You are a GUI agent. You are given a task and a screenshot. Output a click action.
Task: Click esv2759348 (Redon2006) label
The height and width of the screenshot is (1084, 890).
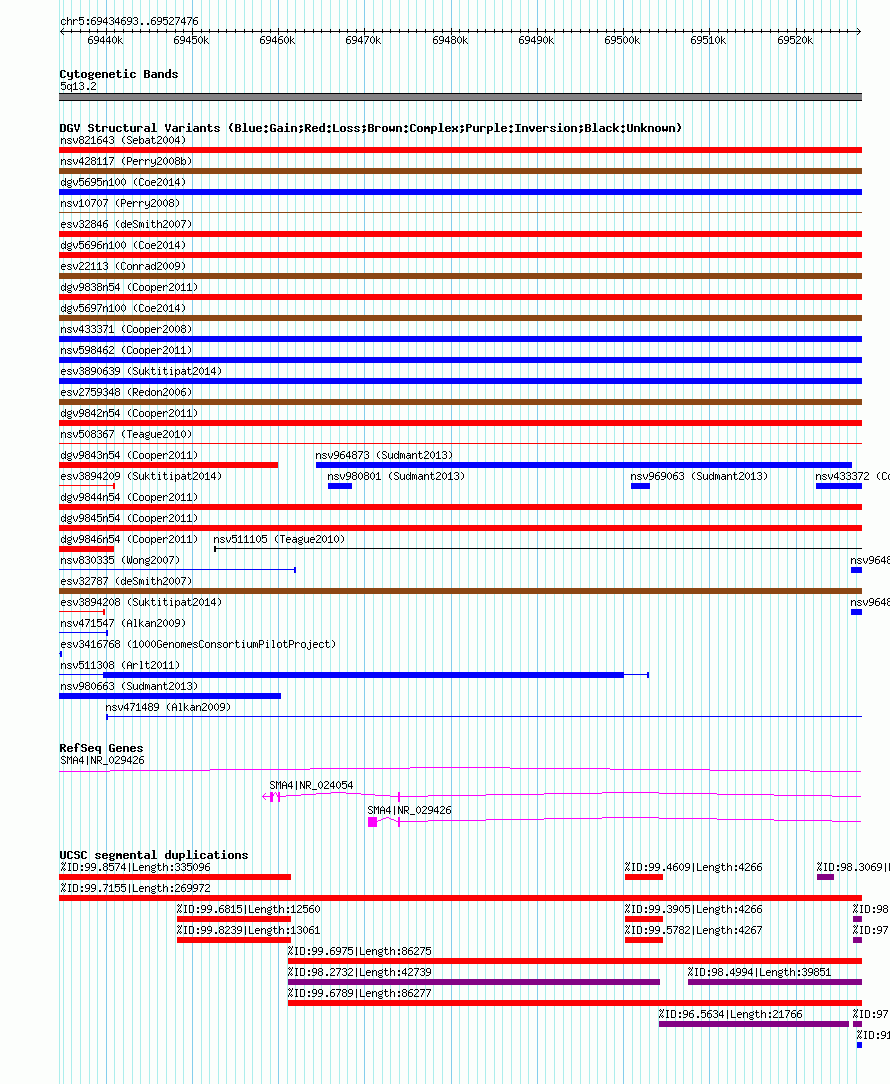(126, 392)
